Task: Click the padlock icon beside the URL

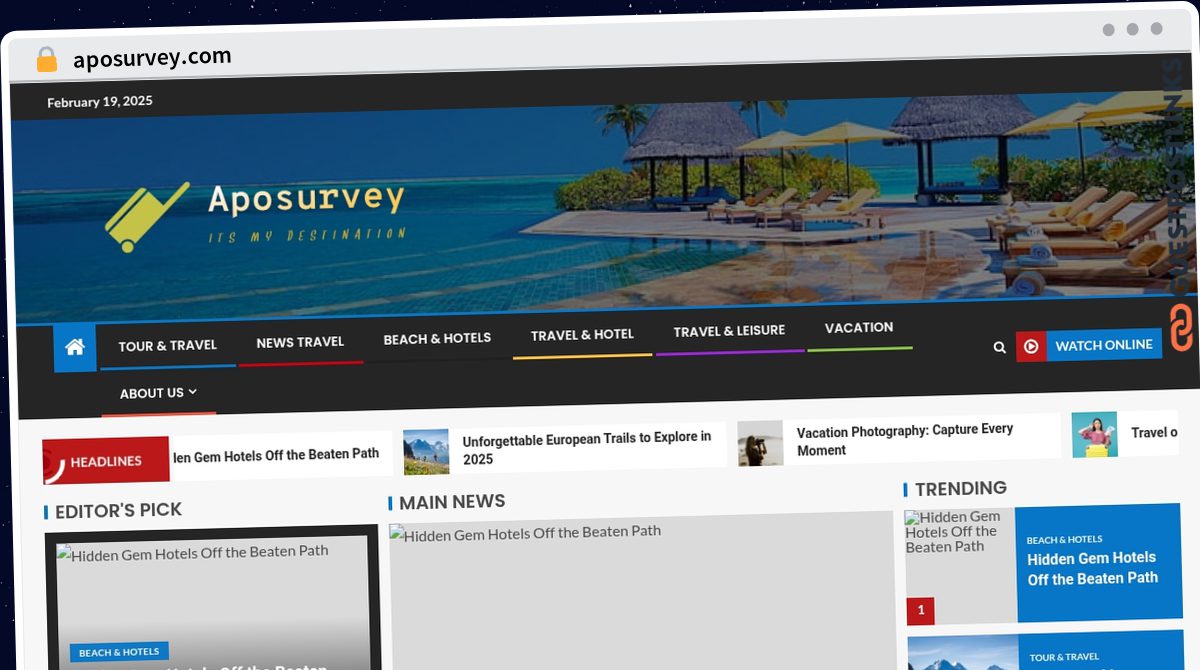Action: pyautogui.click(x=46, y=60)
